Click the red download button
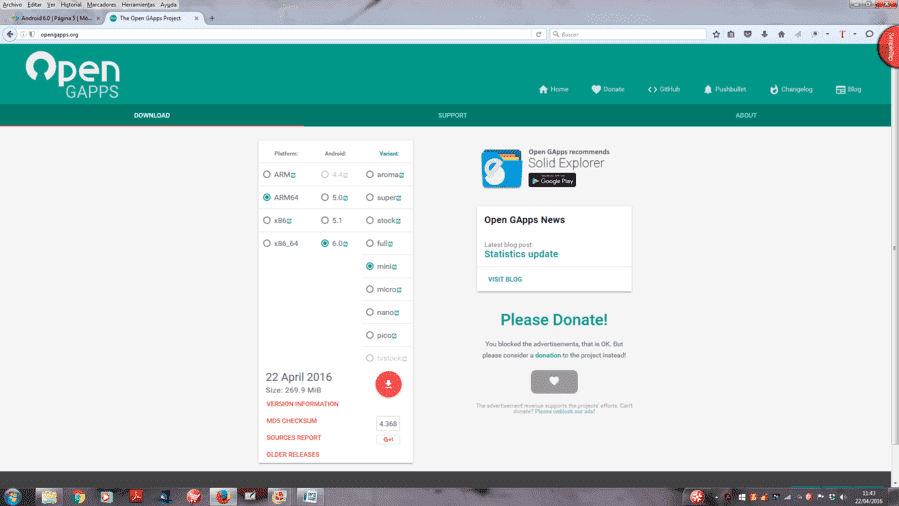Image resolution: width=899 pixels, height=506 pixels. coord(388,384)
